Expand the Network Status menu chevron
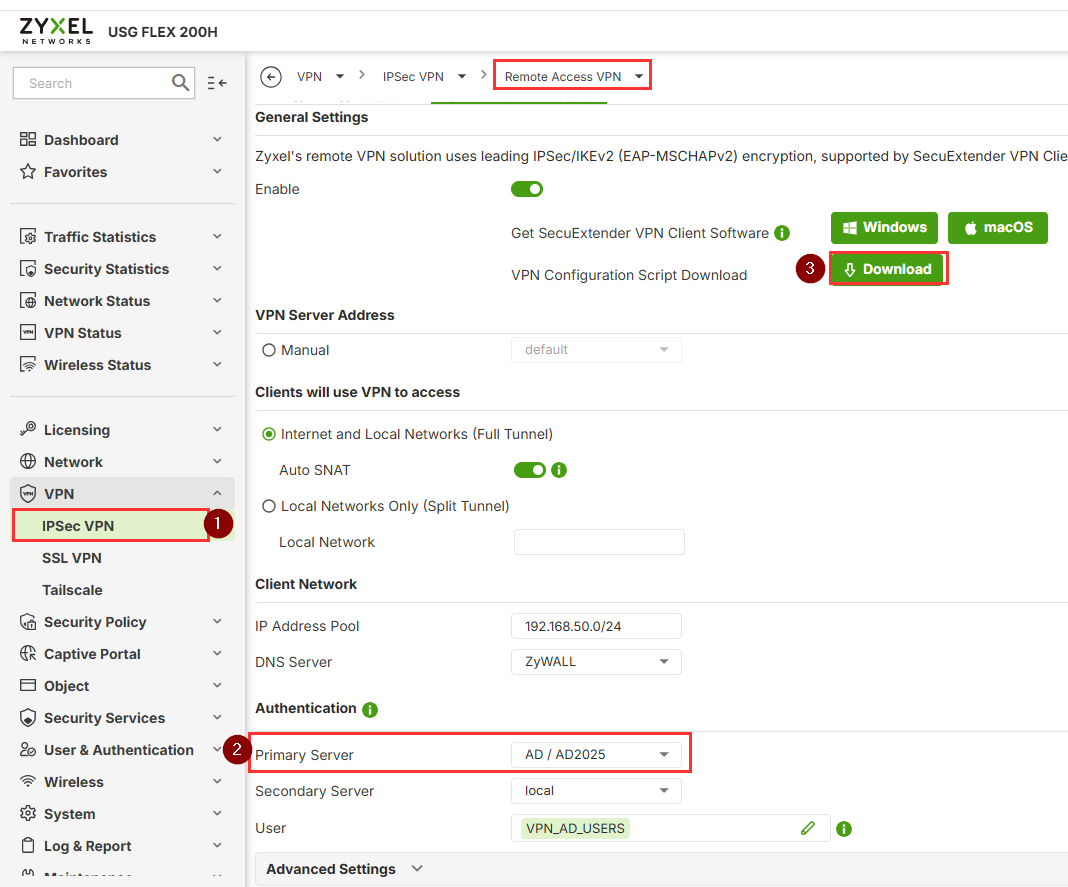1068x887 pixels. [217, 300]
